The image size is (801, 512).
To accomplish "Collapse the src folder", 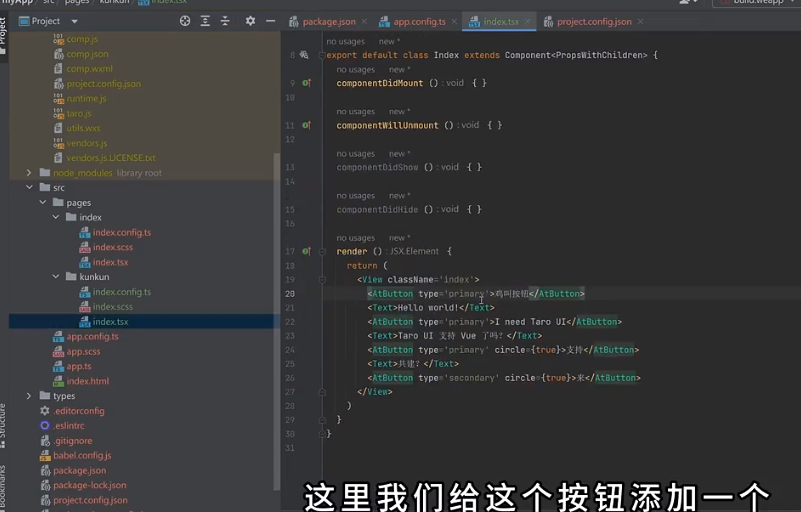I will [29, 188].
